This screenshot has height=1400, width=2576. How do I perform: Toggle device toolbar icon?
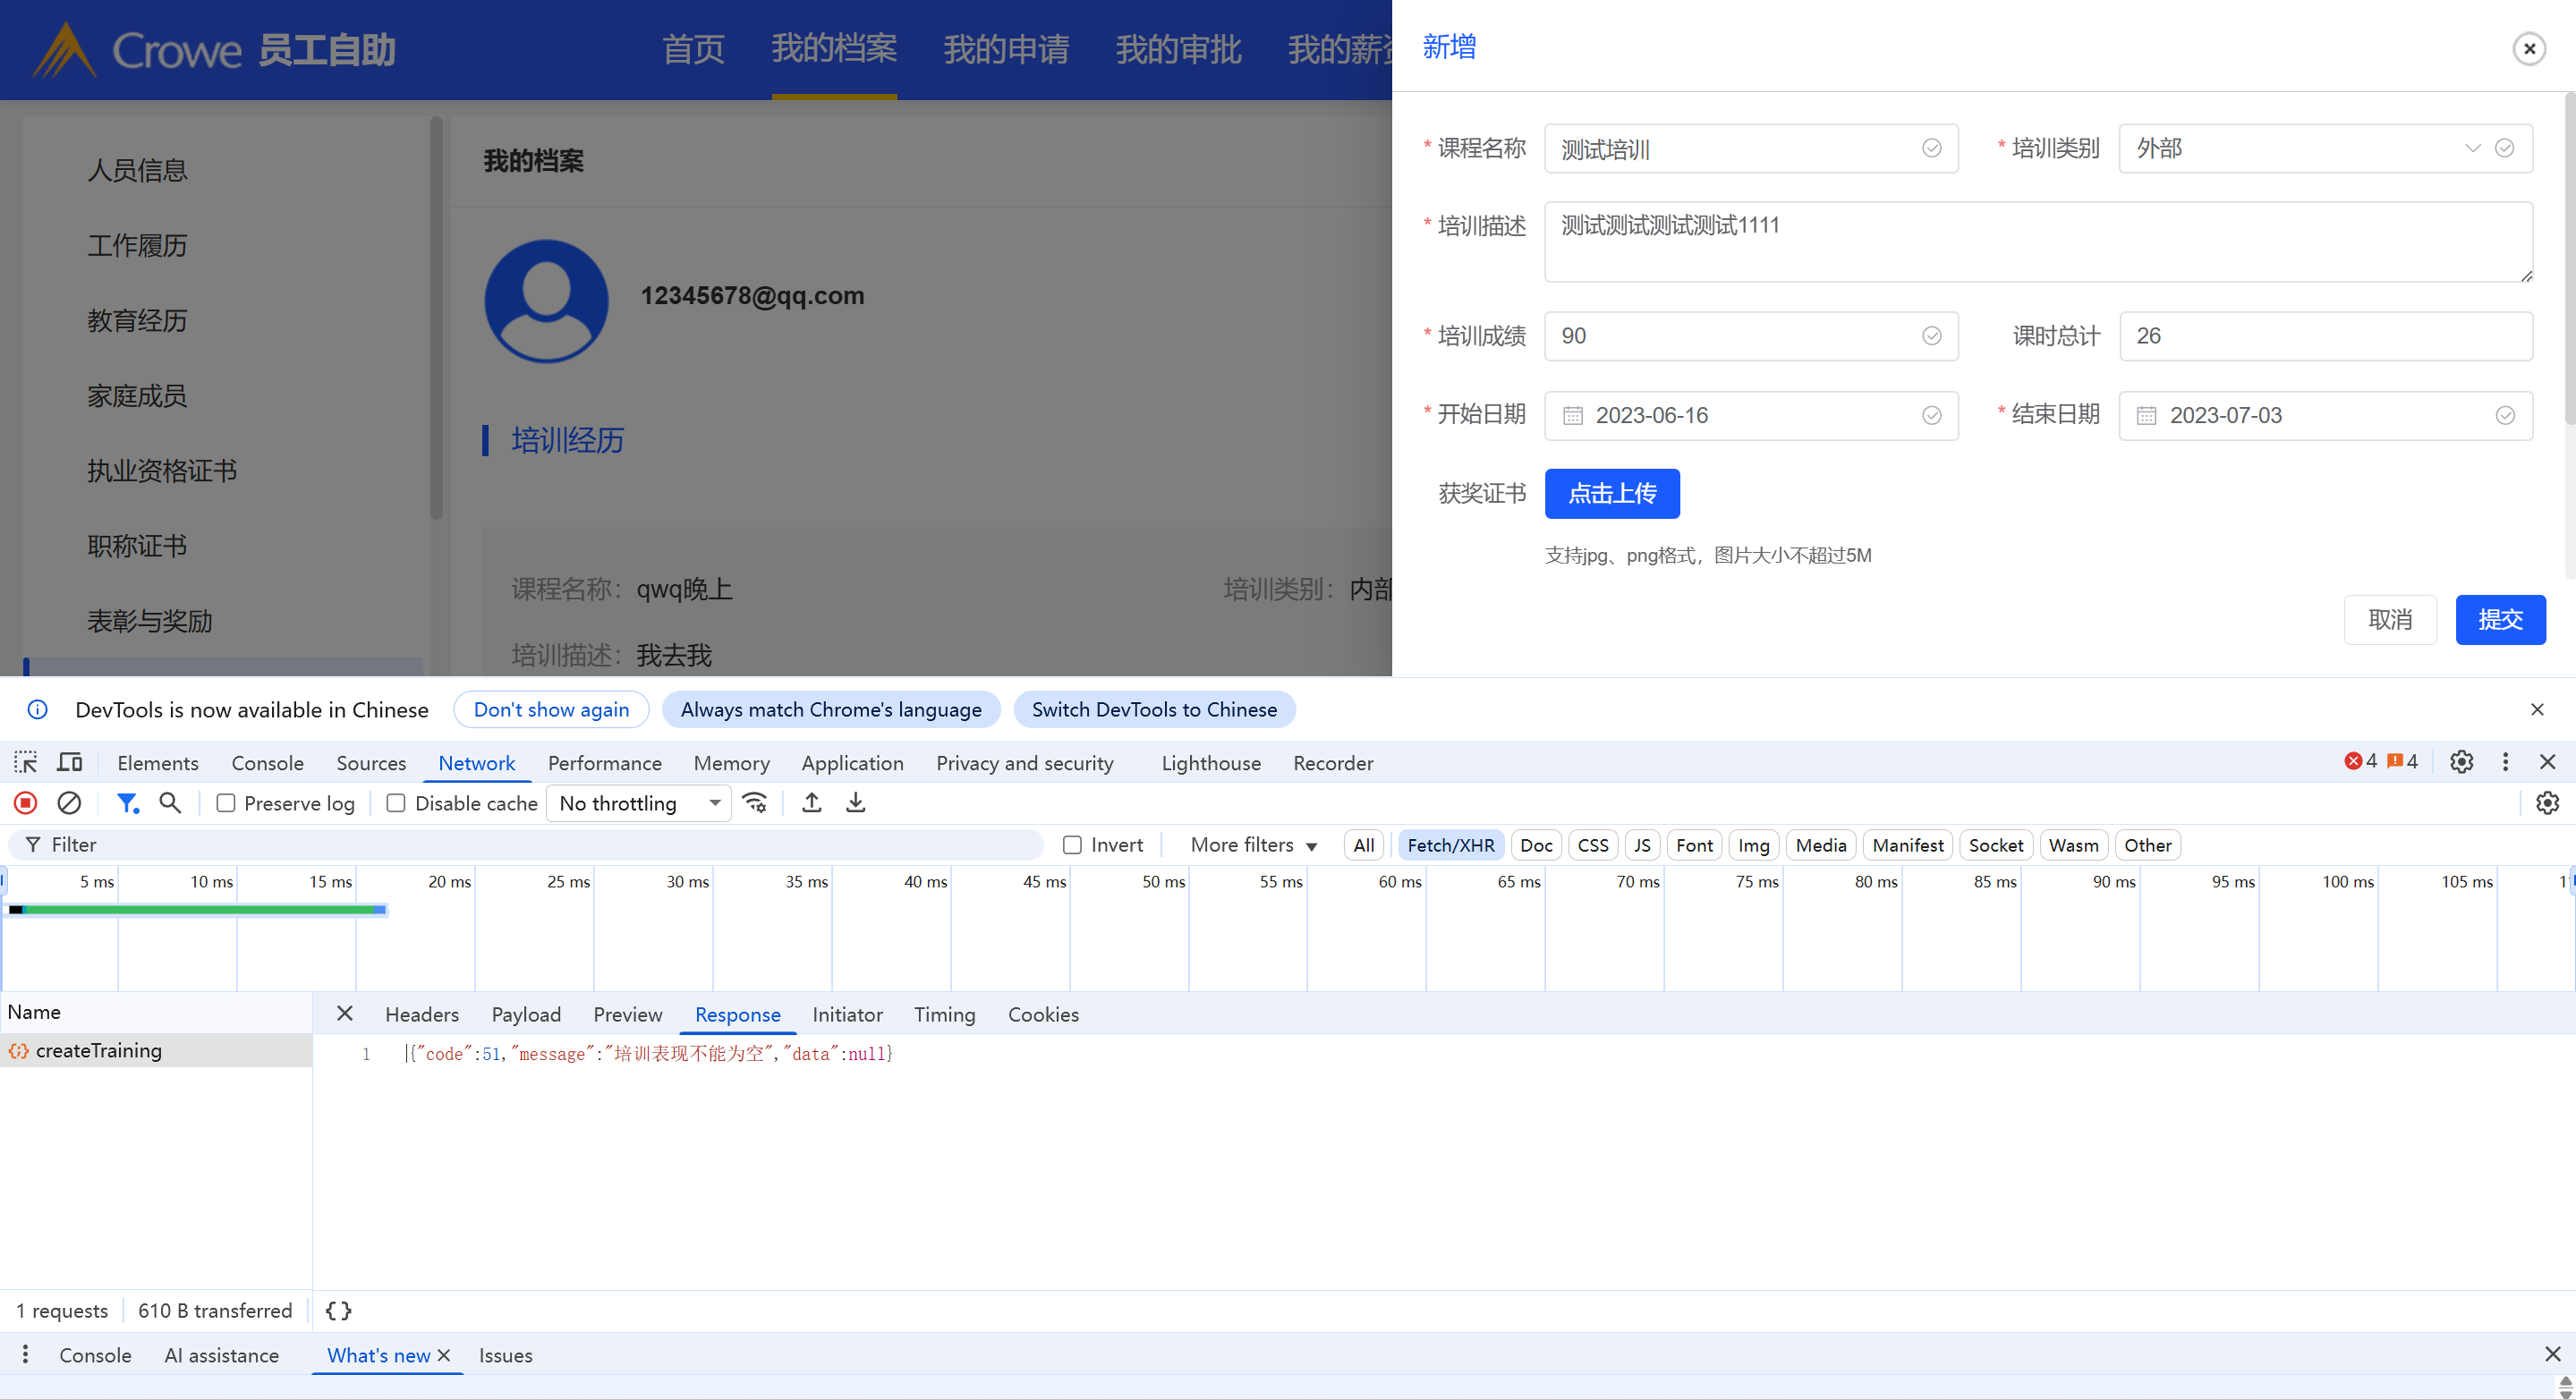point(69,763)
